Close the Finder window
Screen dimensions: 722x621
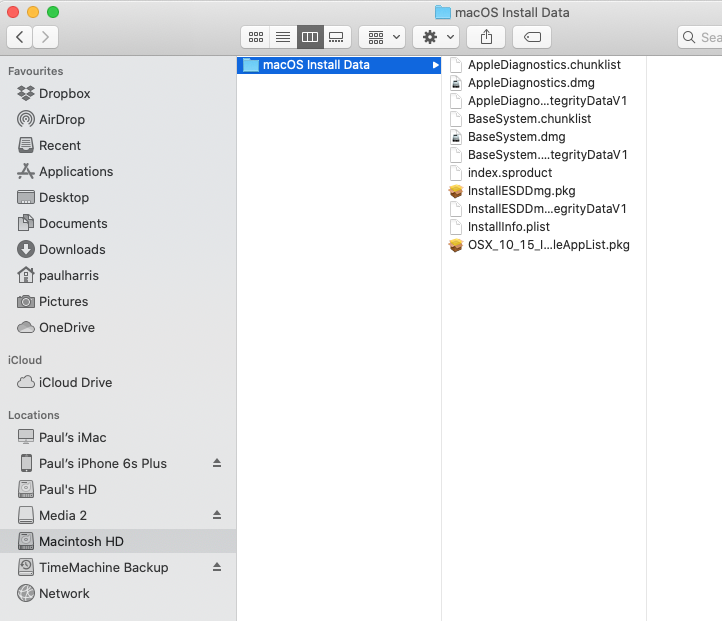tap(13, 12)
